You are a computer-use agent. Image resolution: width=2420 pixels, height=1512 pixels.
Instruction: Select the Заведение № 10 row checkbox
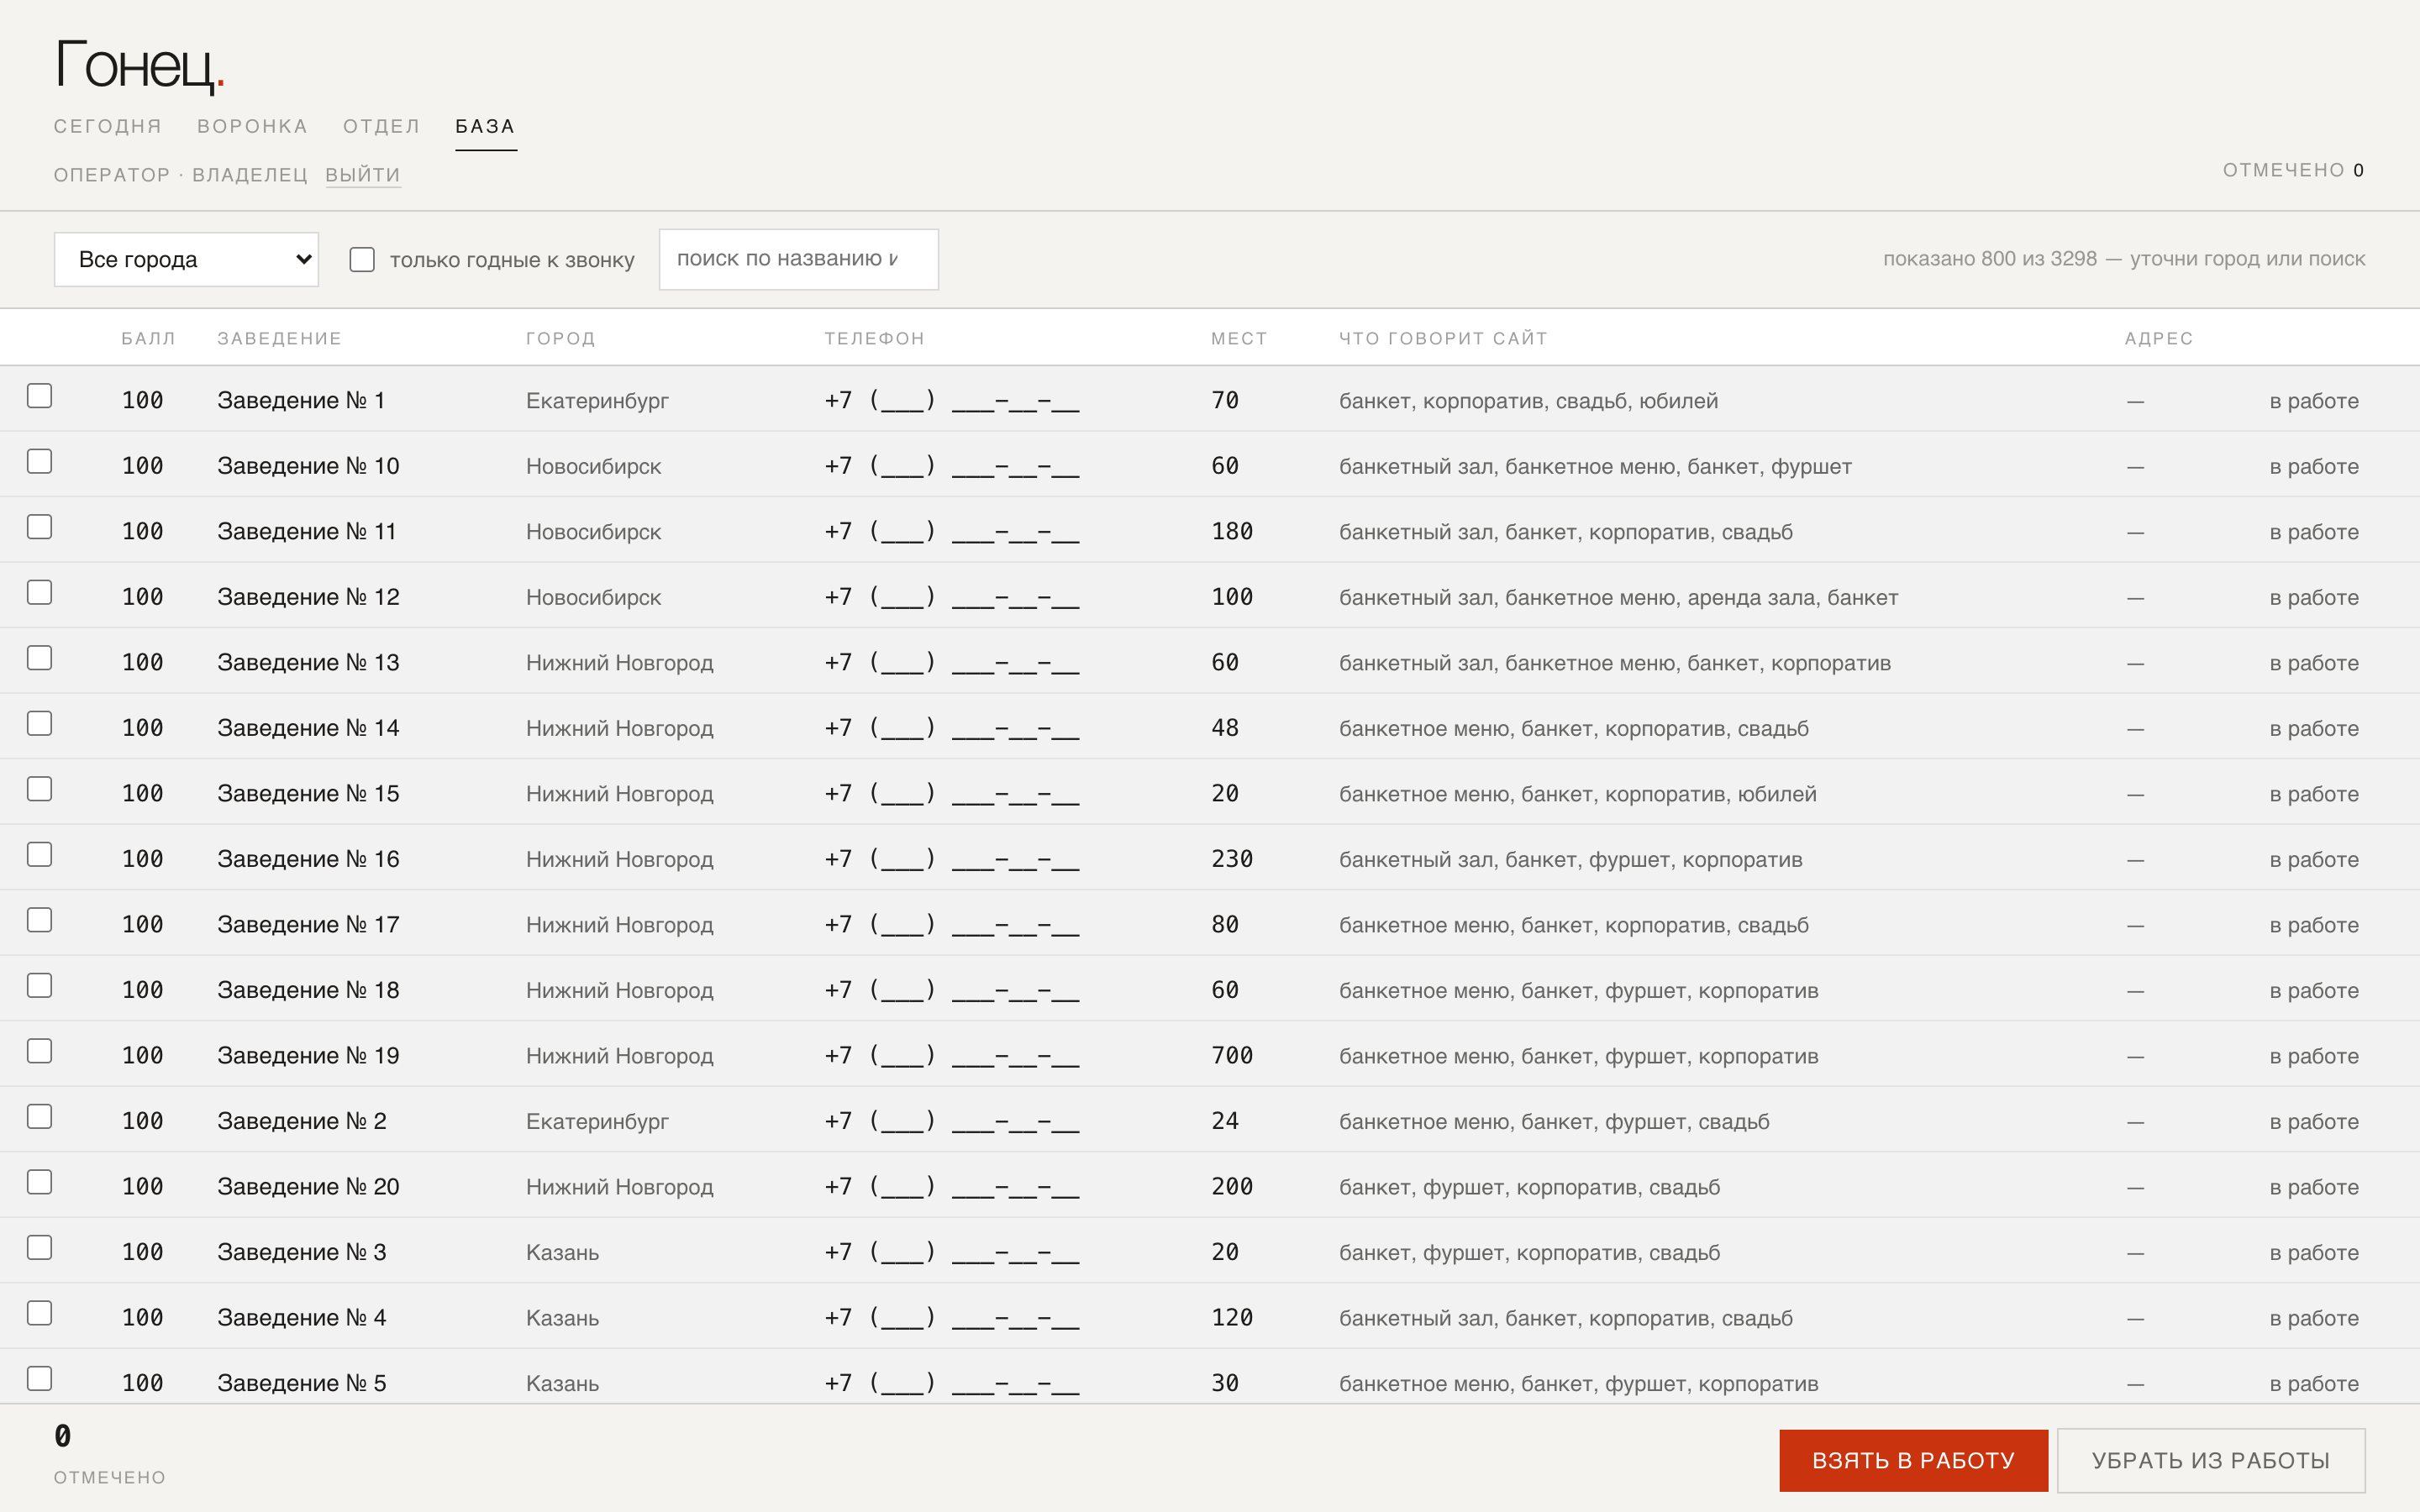click(39, 461)
